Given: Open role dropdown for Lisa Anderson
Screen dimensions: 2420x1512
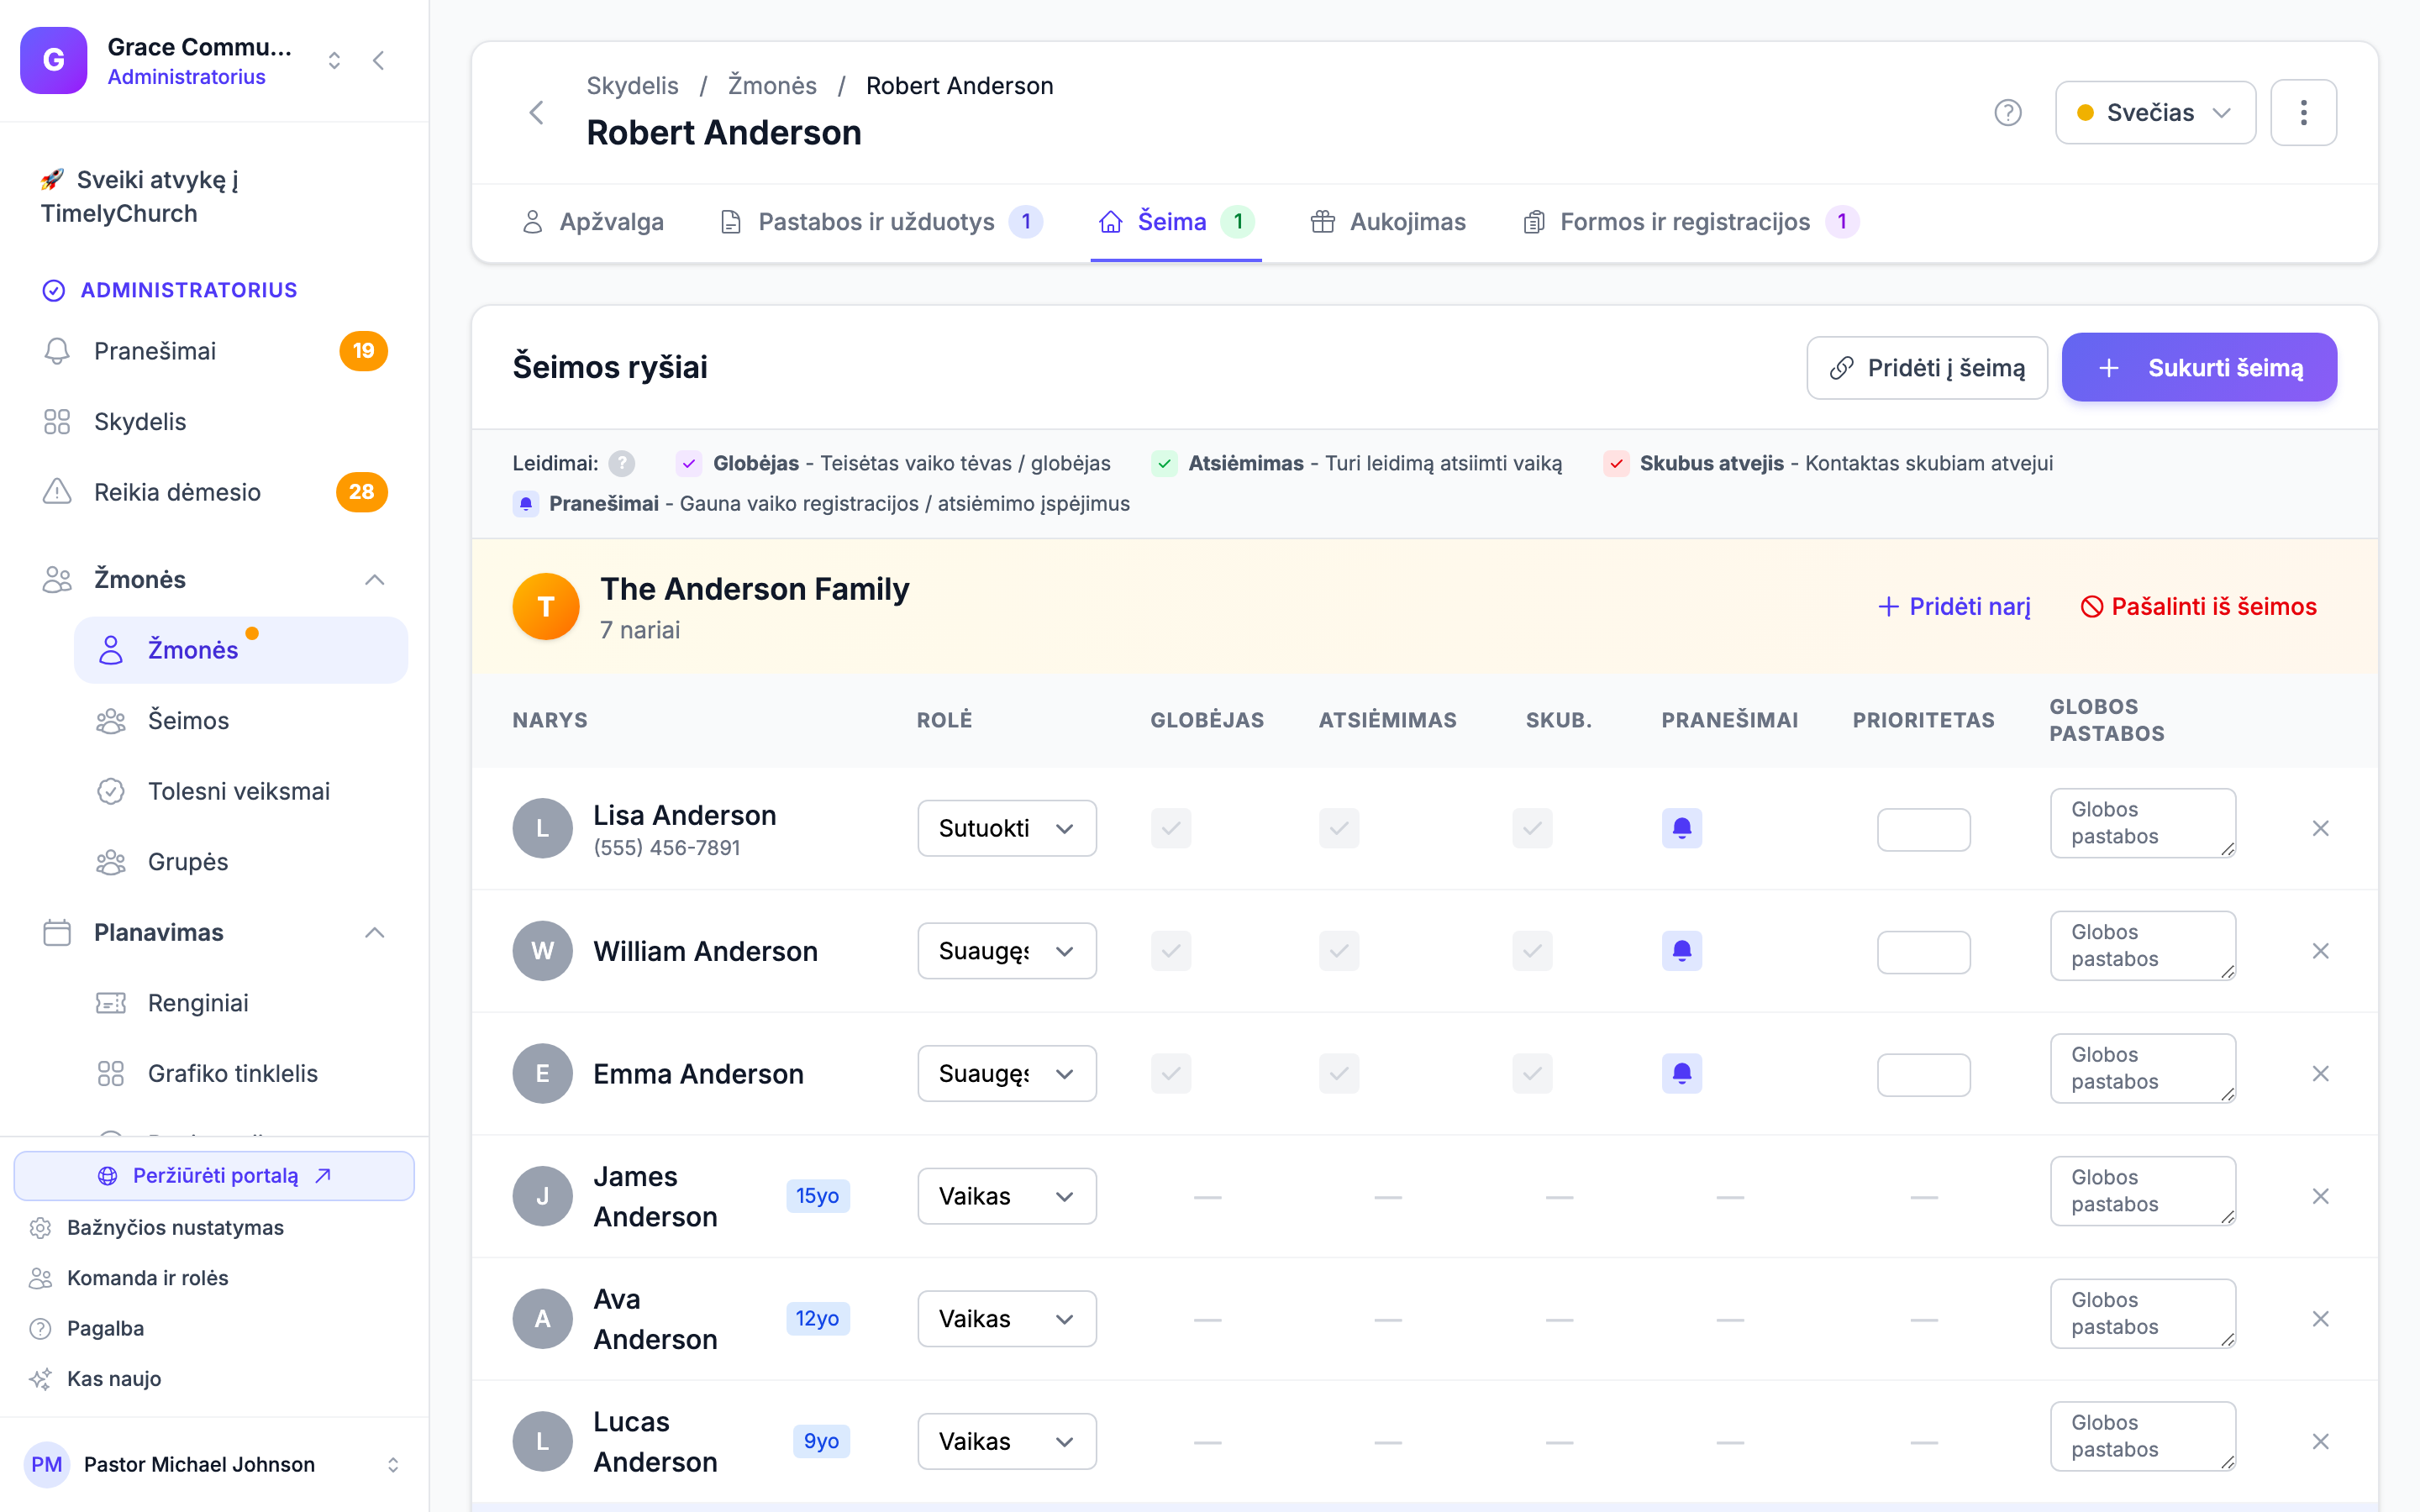Looking at the screenshot, I should point(1007,828).
